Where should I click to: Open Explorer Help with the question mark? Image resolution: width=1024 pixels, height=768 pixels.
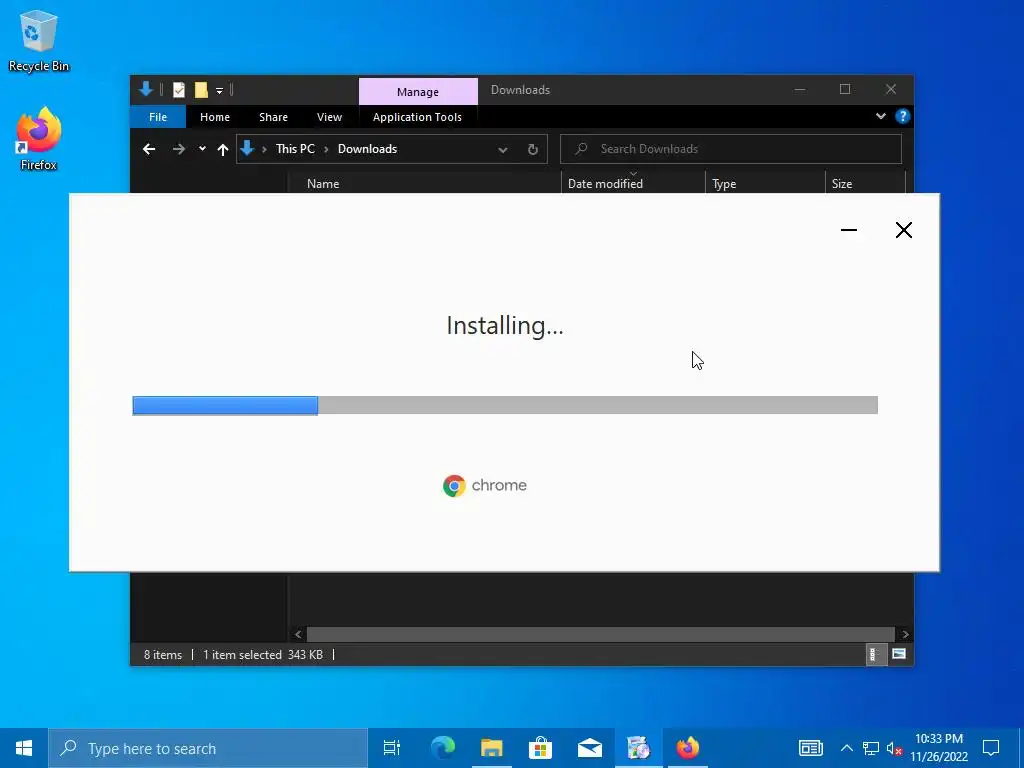tap(903, 116)
